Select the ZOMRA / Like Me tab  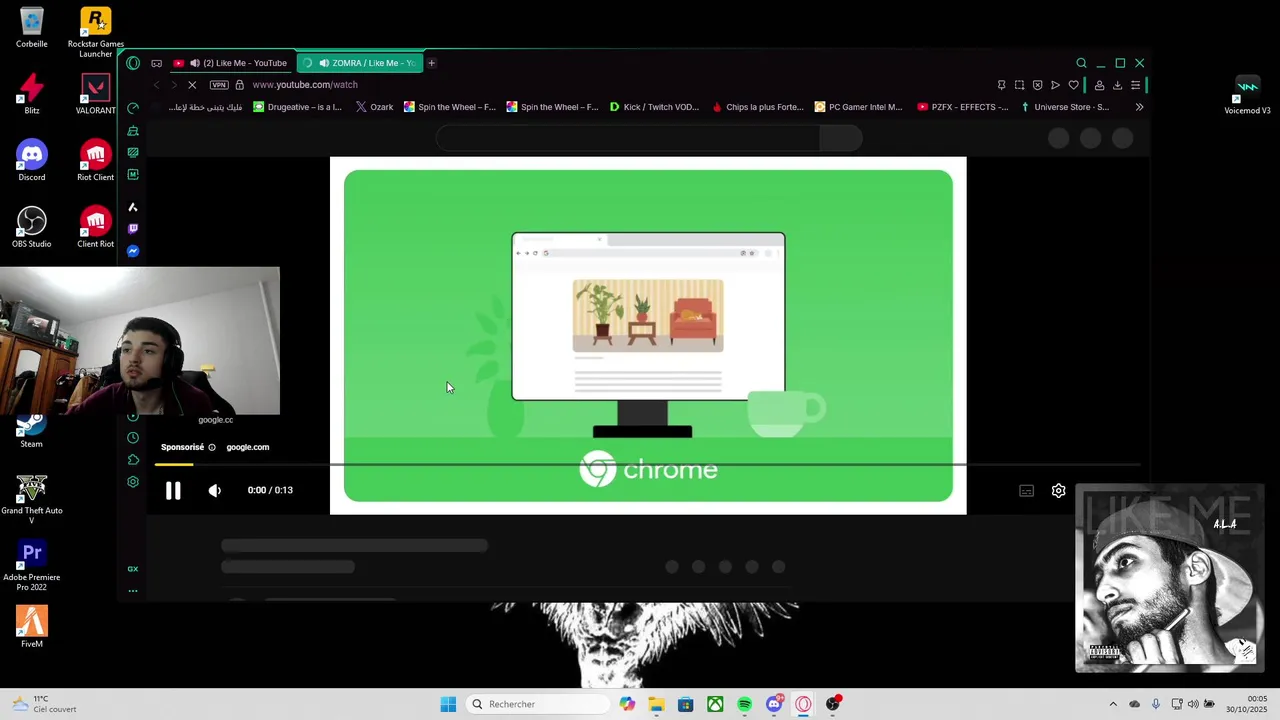(361, 63)
